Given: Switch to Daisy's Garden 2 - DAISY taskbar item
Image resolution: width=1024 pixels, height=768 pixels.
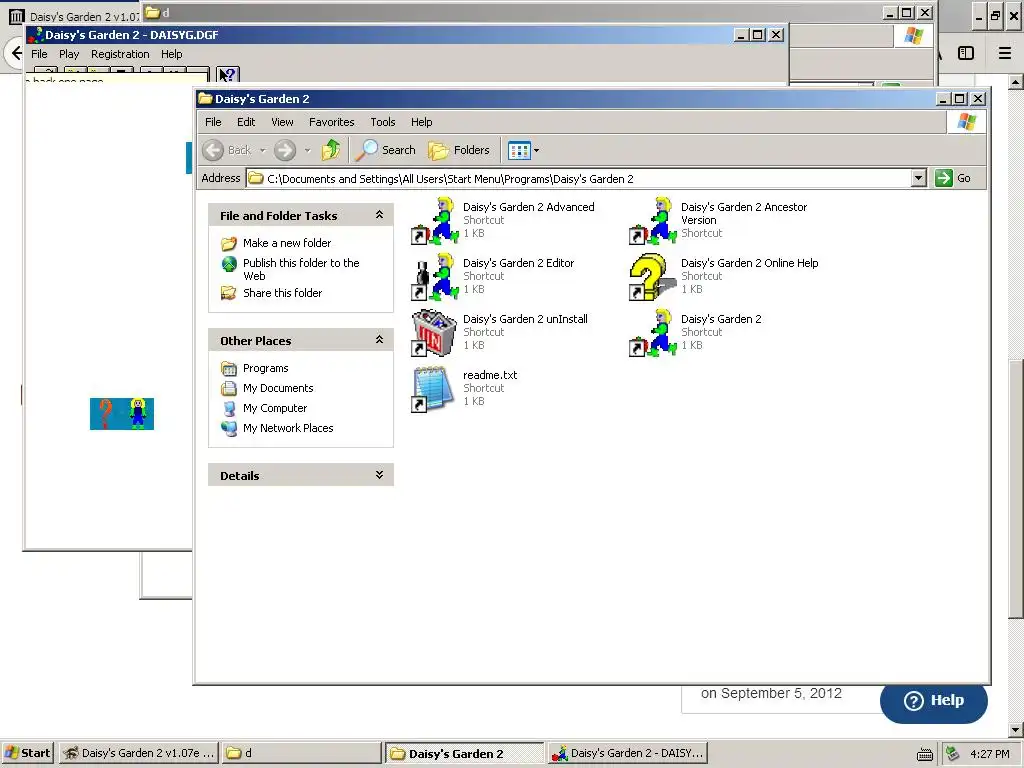Looking at the screenshot, I should coord(628,753).
